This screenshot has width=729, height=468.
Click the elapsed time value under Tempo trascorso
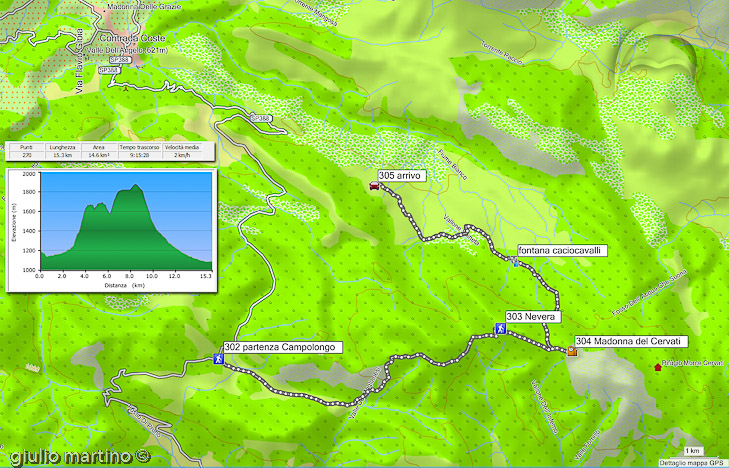coord(139,155)
